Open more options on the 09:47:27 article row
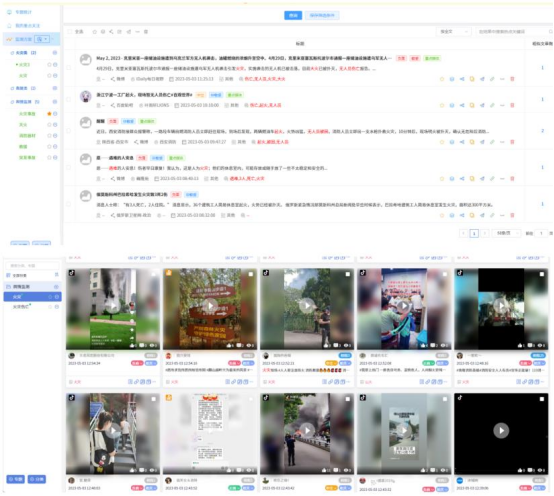 [x=502, y=142]
